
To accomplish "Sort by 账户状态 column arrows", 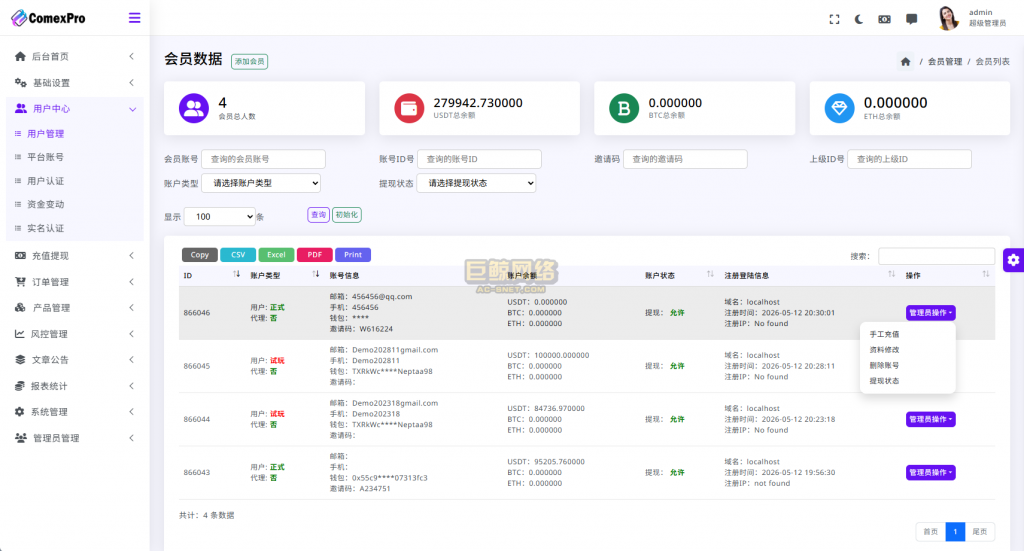I will 710,275.
